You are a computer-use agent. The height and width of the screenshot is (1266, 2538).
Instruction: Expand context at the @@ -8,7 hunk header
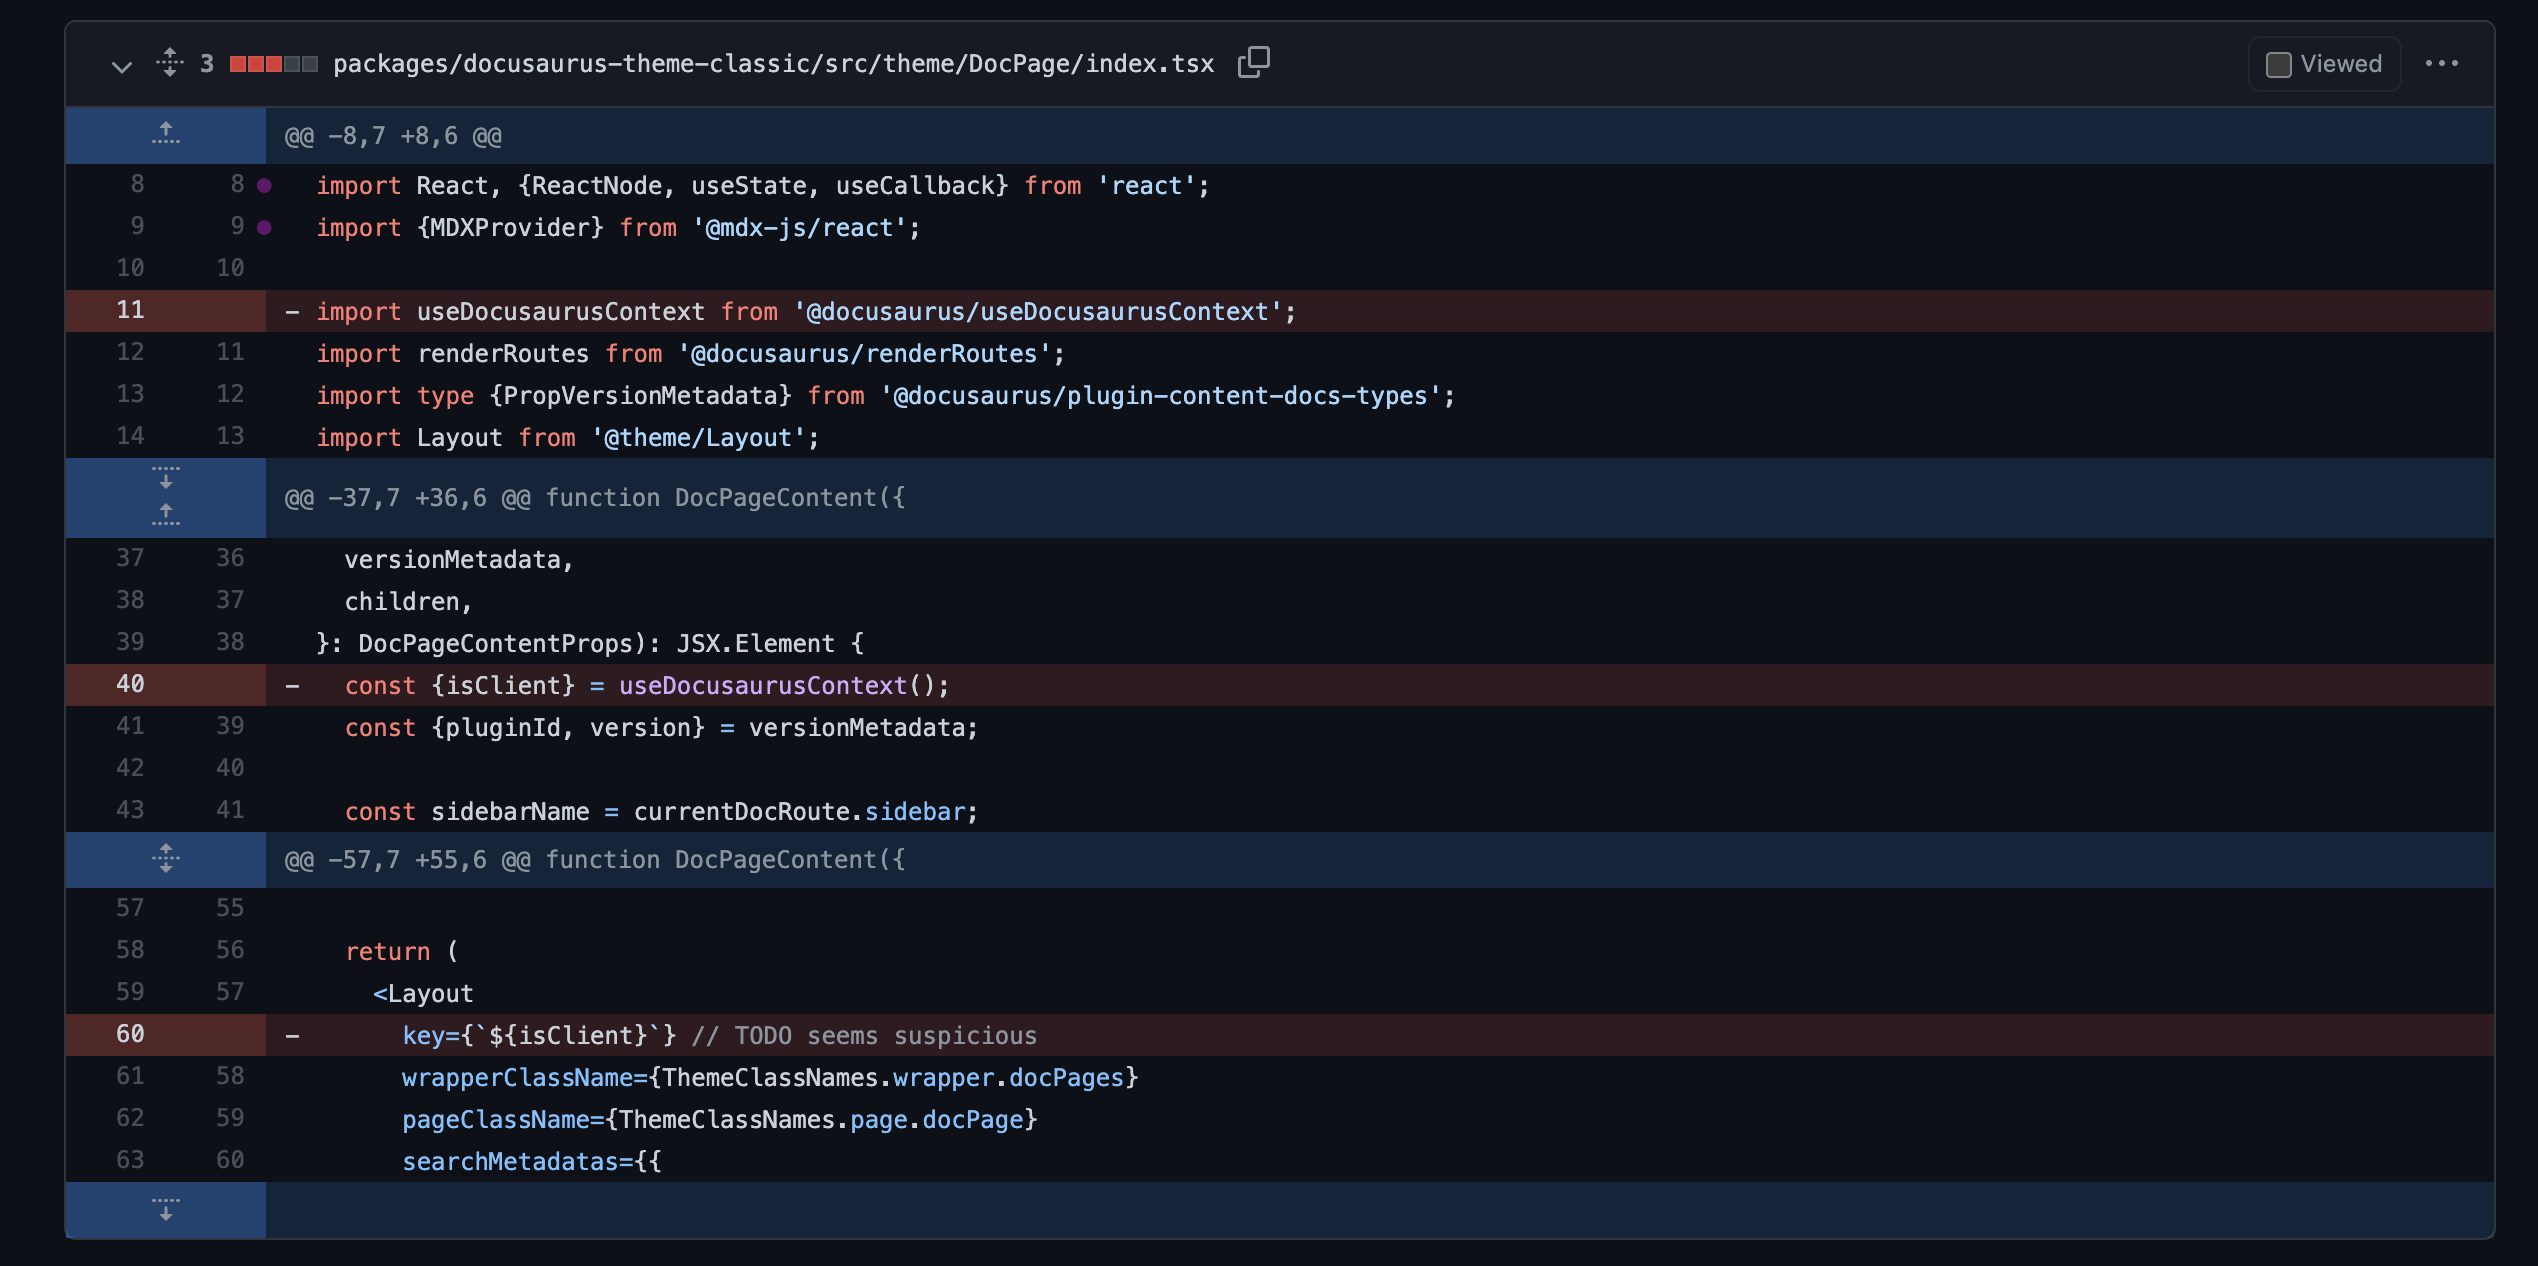pyautogui.click(x=390, y=135)
